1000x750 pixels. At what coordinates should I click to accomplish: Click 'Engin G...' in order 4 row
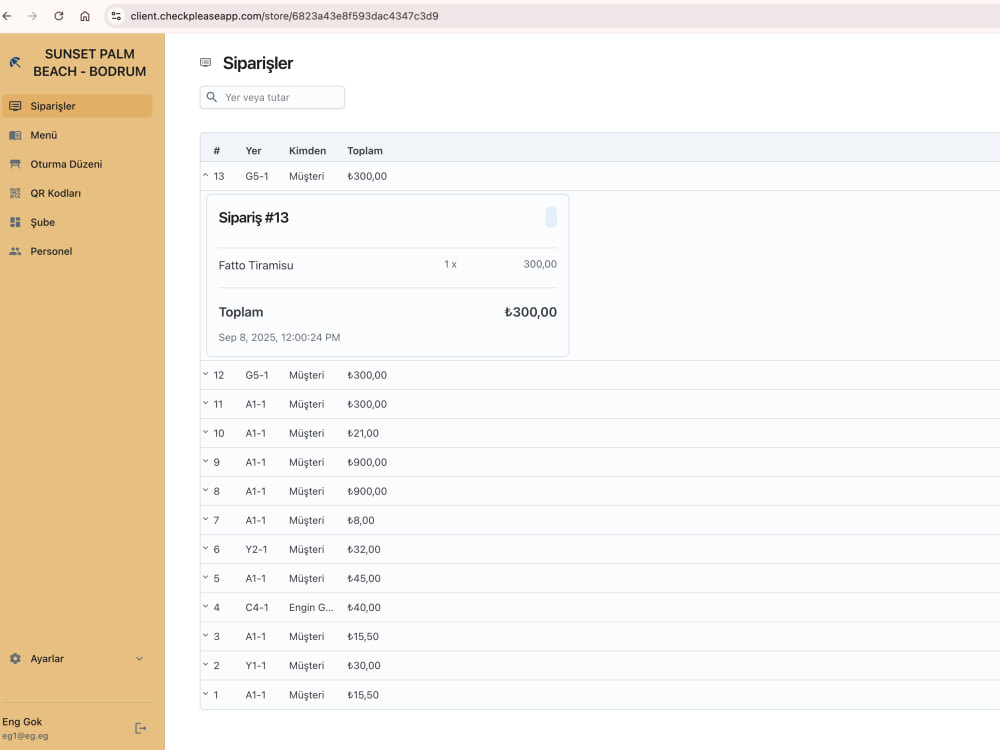311,608
